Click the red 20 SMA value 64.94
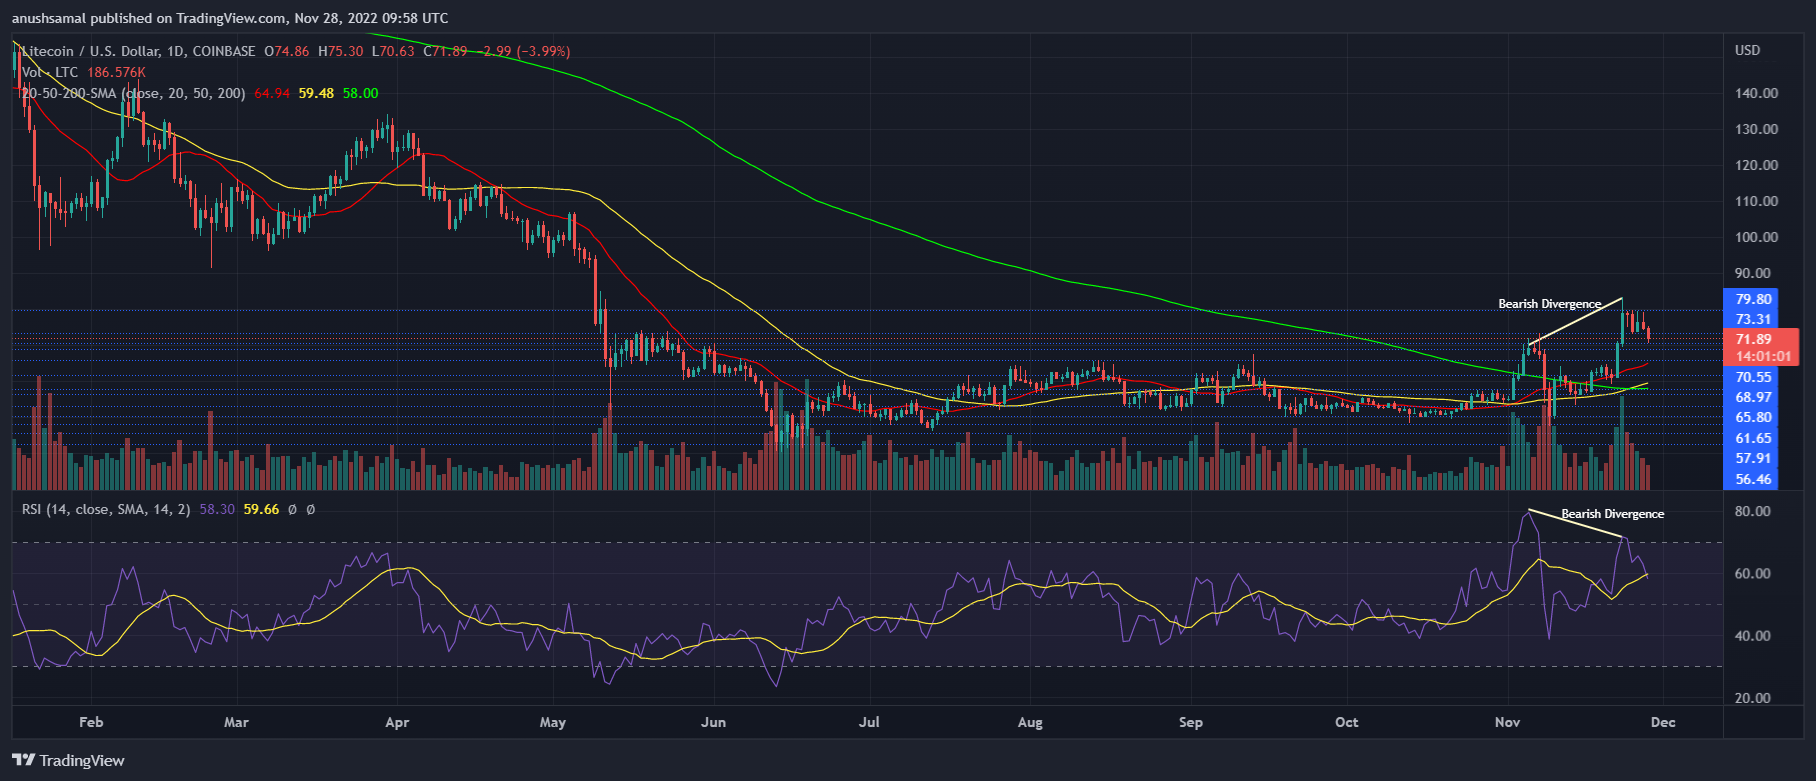The height and width of the screenshot is (781, 1816). tap(272, 93)
